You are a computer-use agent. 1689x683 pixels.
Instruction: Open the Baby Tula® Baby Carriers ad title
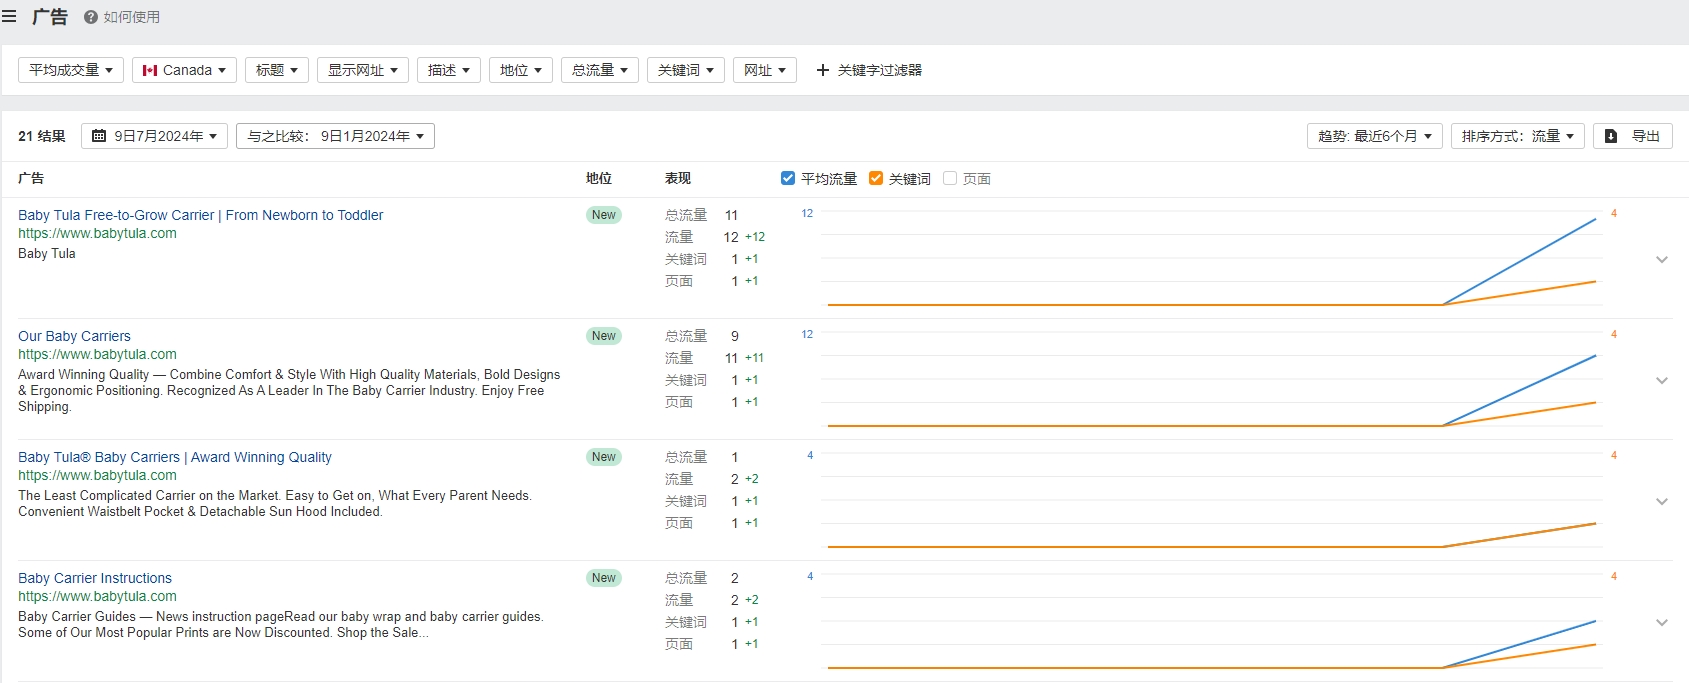click(x=175, y=457)
